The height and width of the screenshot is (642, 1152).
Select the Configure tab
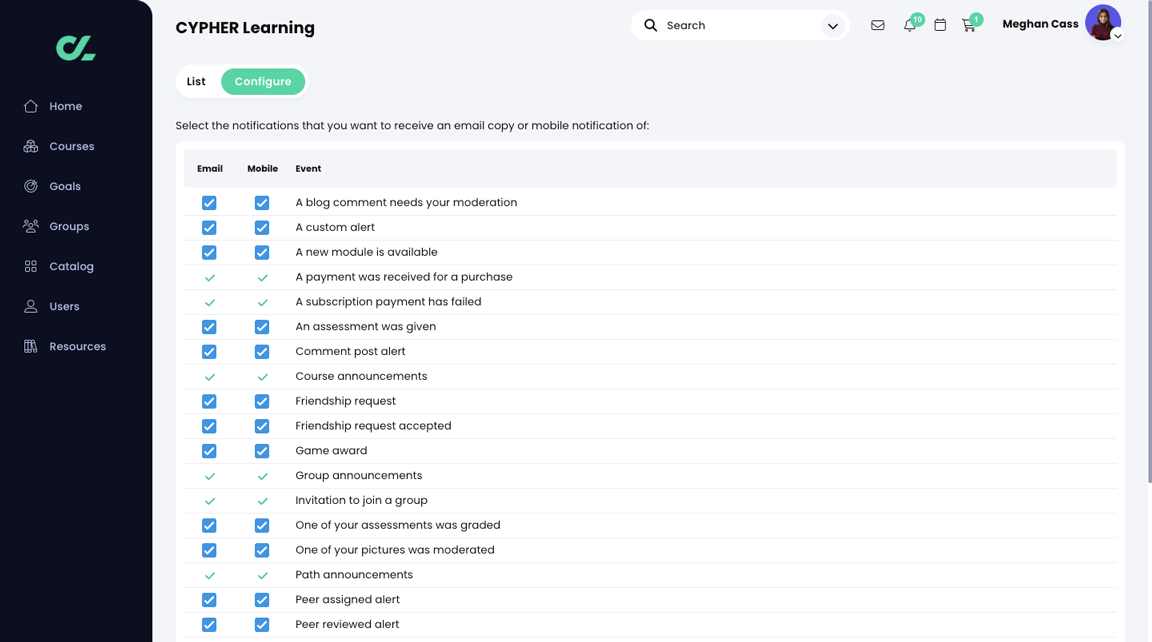click(263, 81)
